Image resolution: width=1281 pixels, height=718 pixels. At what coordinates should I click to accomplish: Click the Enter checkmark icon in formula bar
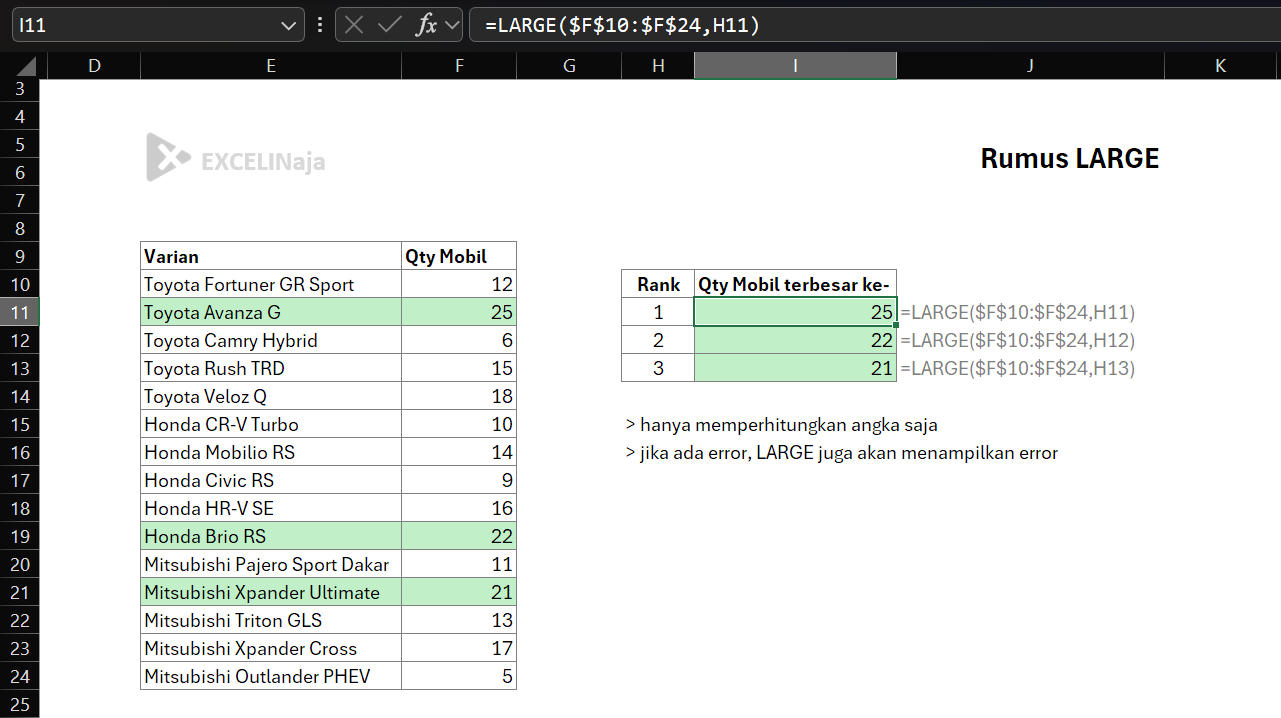(389, 25)
